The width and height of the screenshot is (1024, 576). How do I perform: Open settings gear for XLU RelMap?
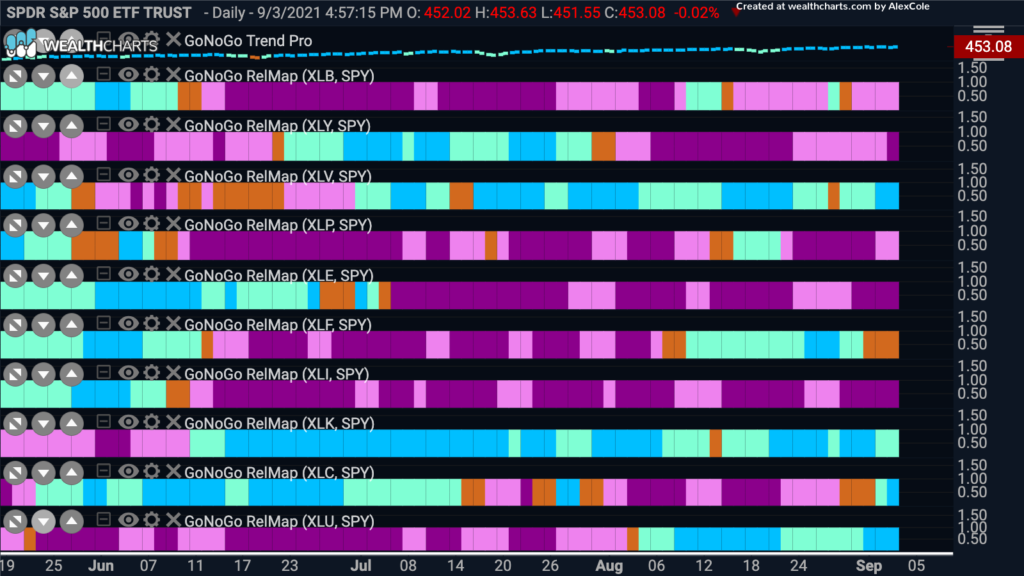coord(152,520)
